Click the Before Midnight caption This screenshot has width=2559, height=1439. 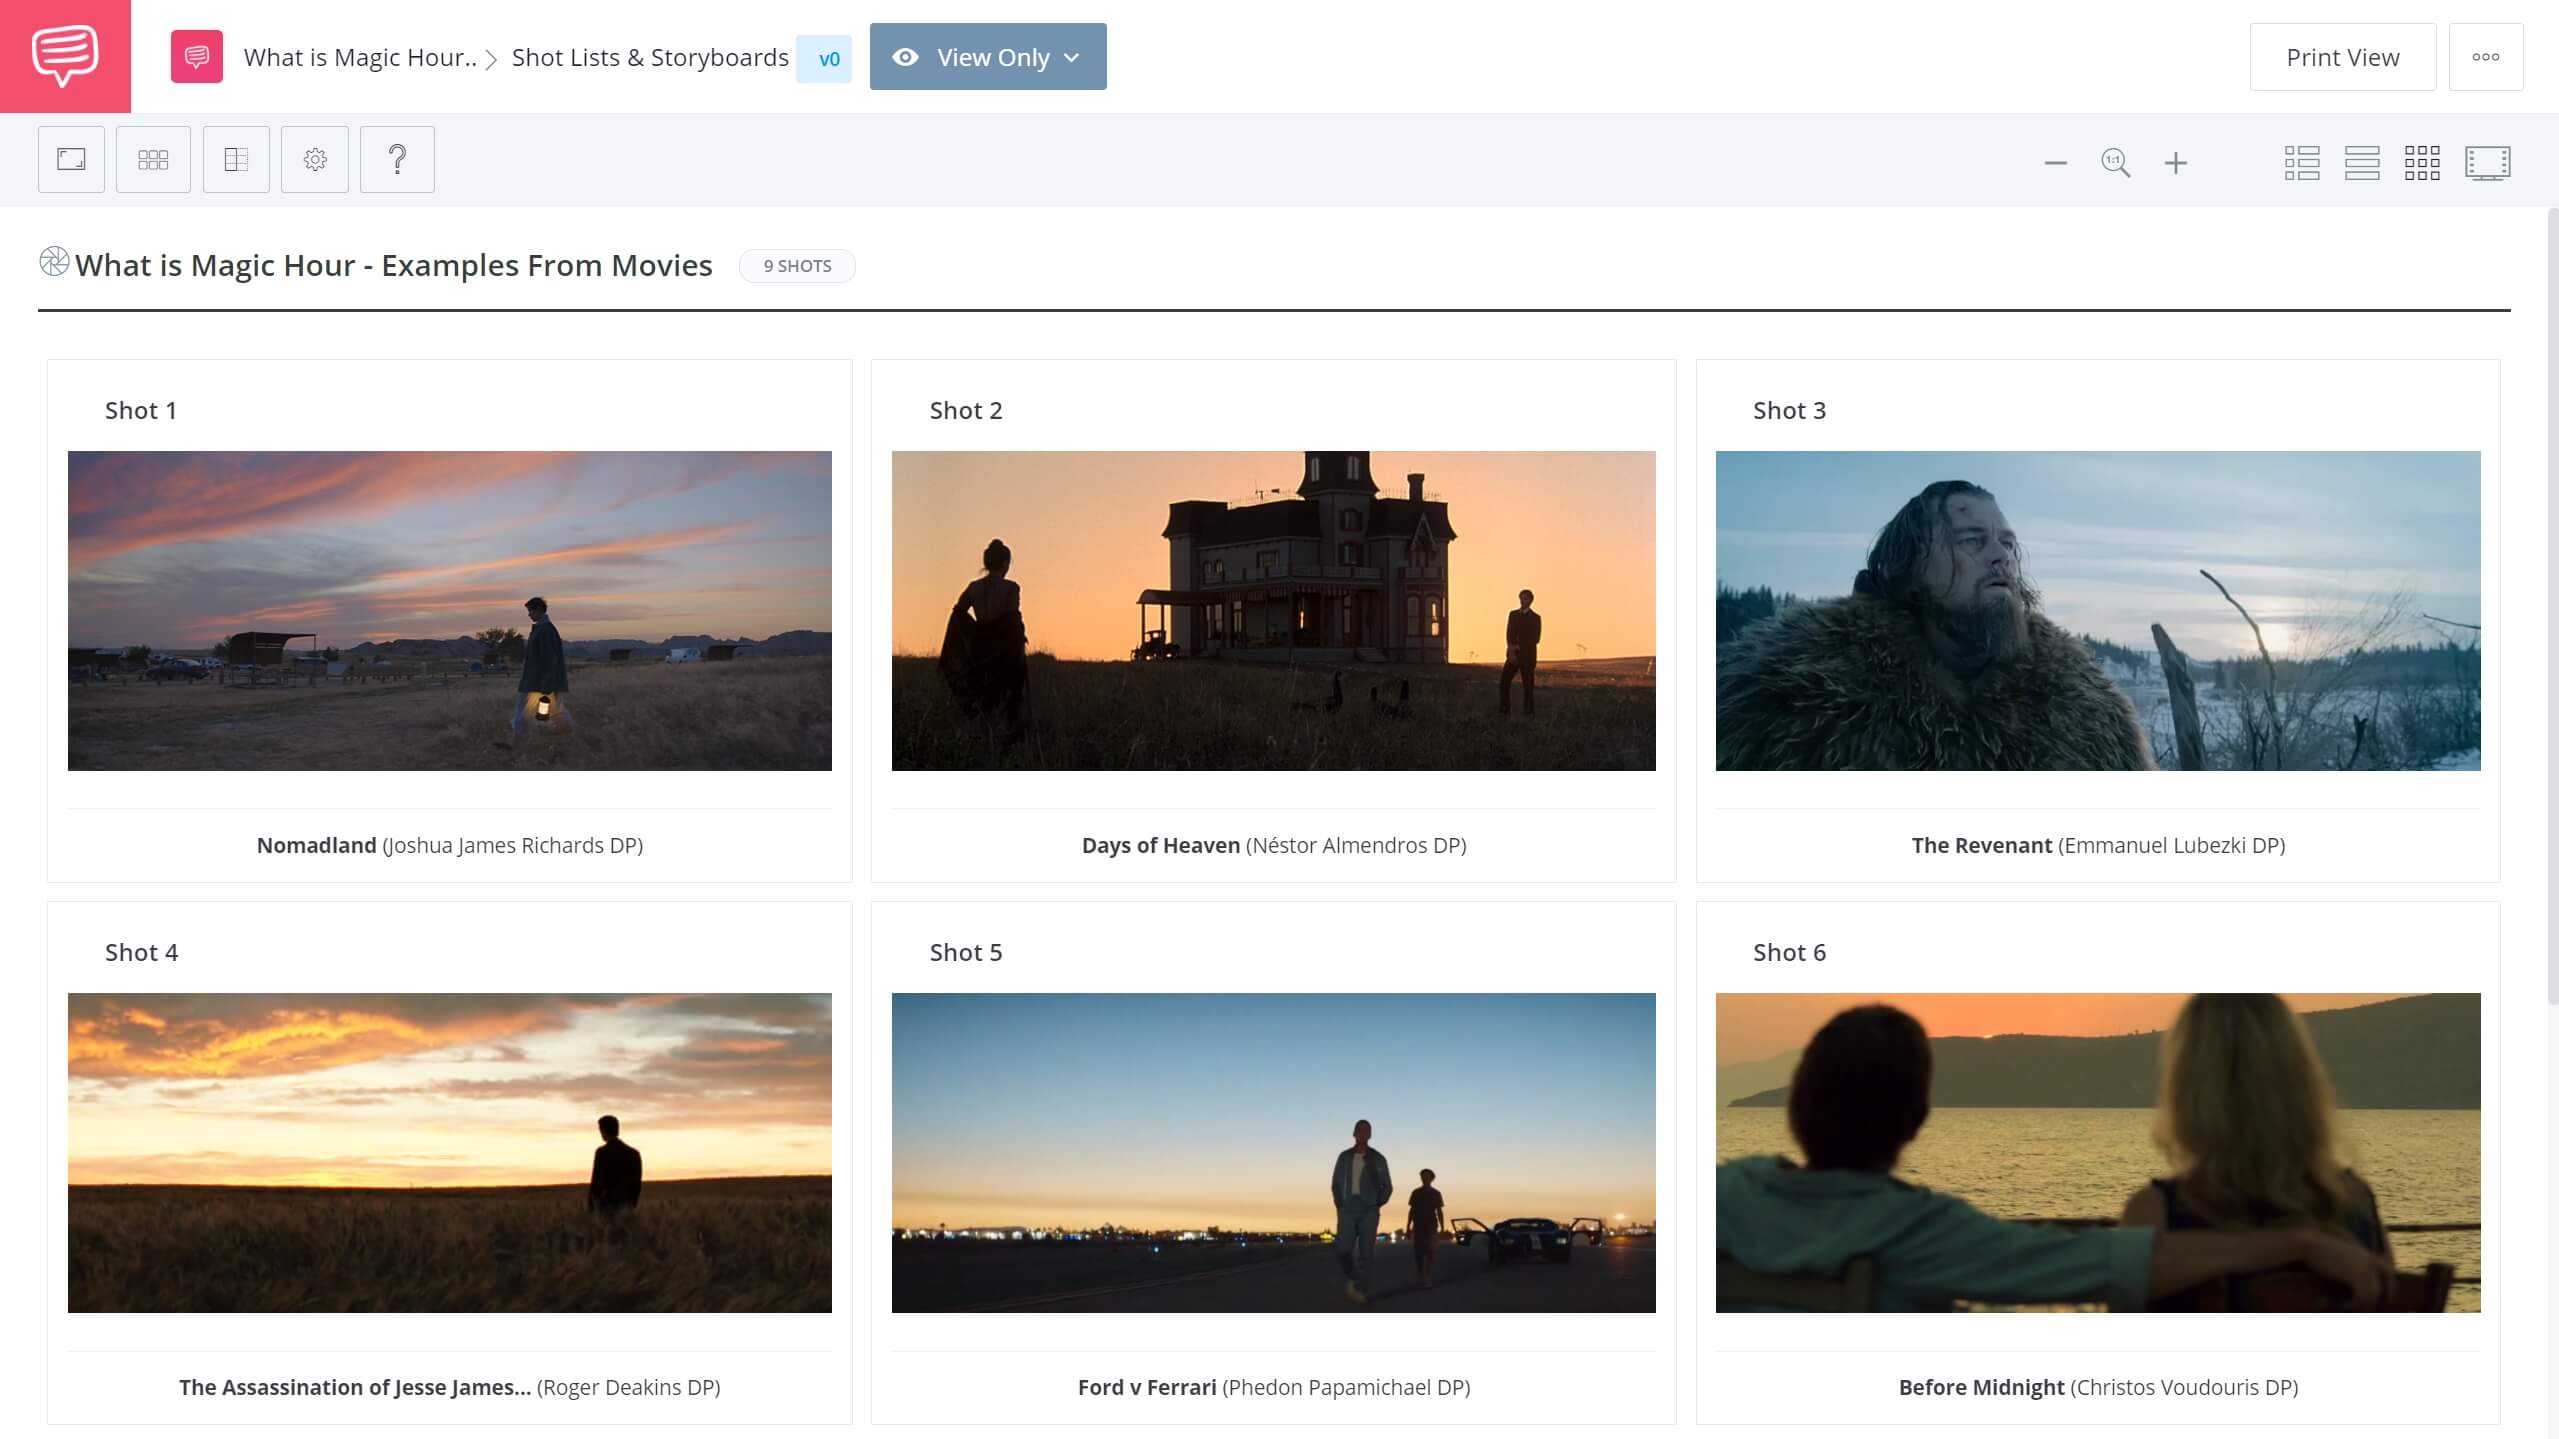click(2098, 1387)
